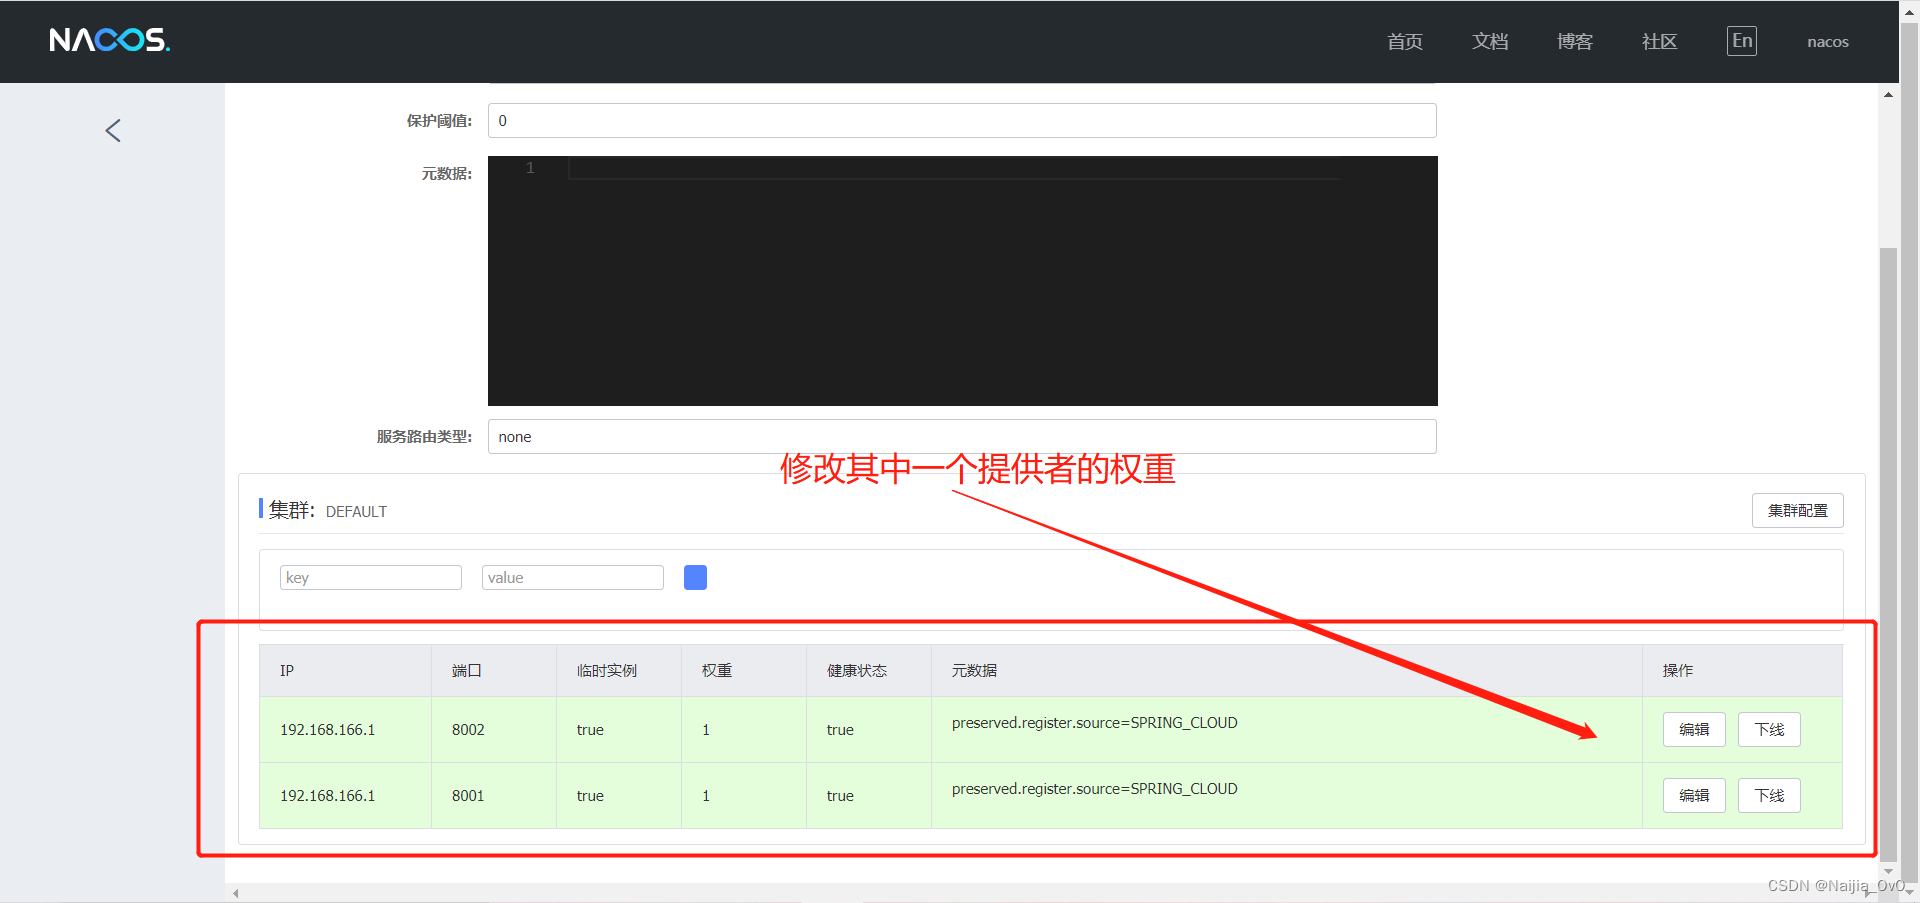The width and height of the screenshot is (1920, 903).
Task: Click the 集群: DEFAULT heading
Action: (328, 510)
